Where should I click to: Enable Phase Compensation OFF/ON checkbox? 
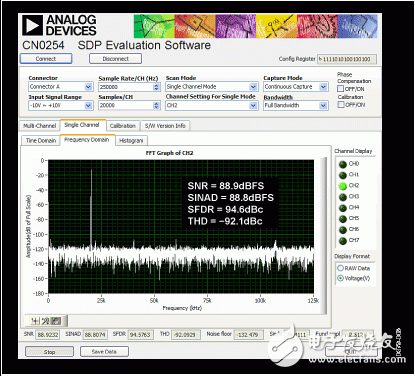tap(340, 89)
